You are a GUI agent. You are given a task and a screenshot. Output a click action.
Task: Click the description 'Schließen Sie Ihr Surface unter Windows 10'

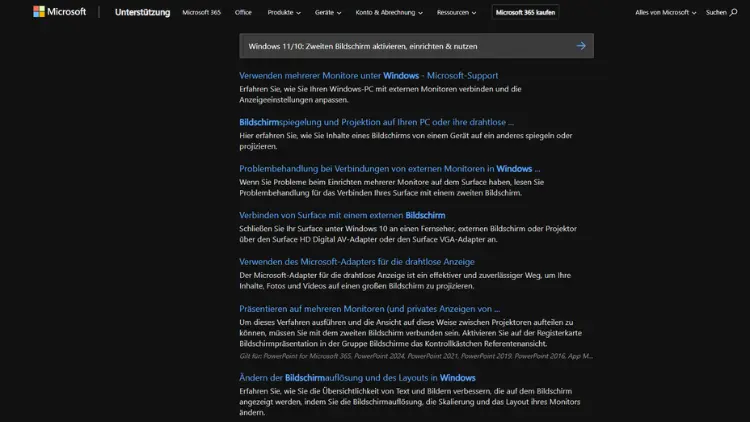[x=408, y=233]
